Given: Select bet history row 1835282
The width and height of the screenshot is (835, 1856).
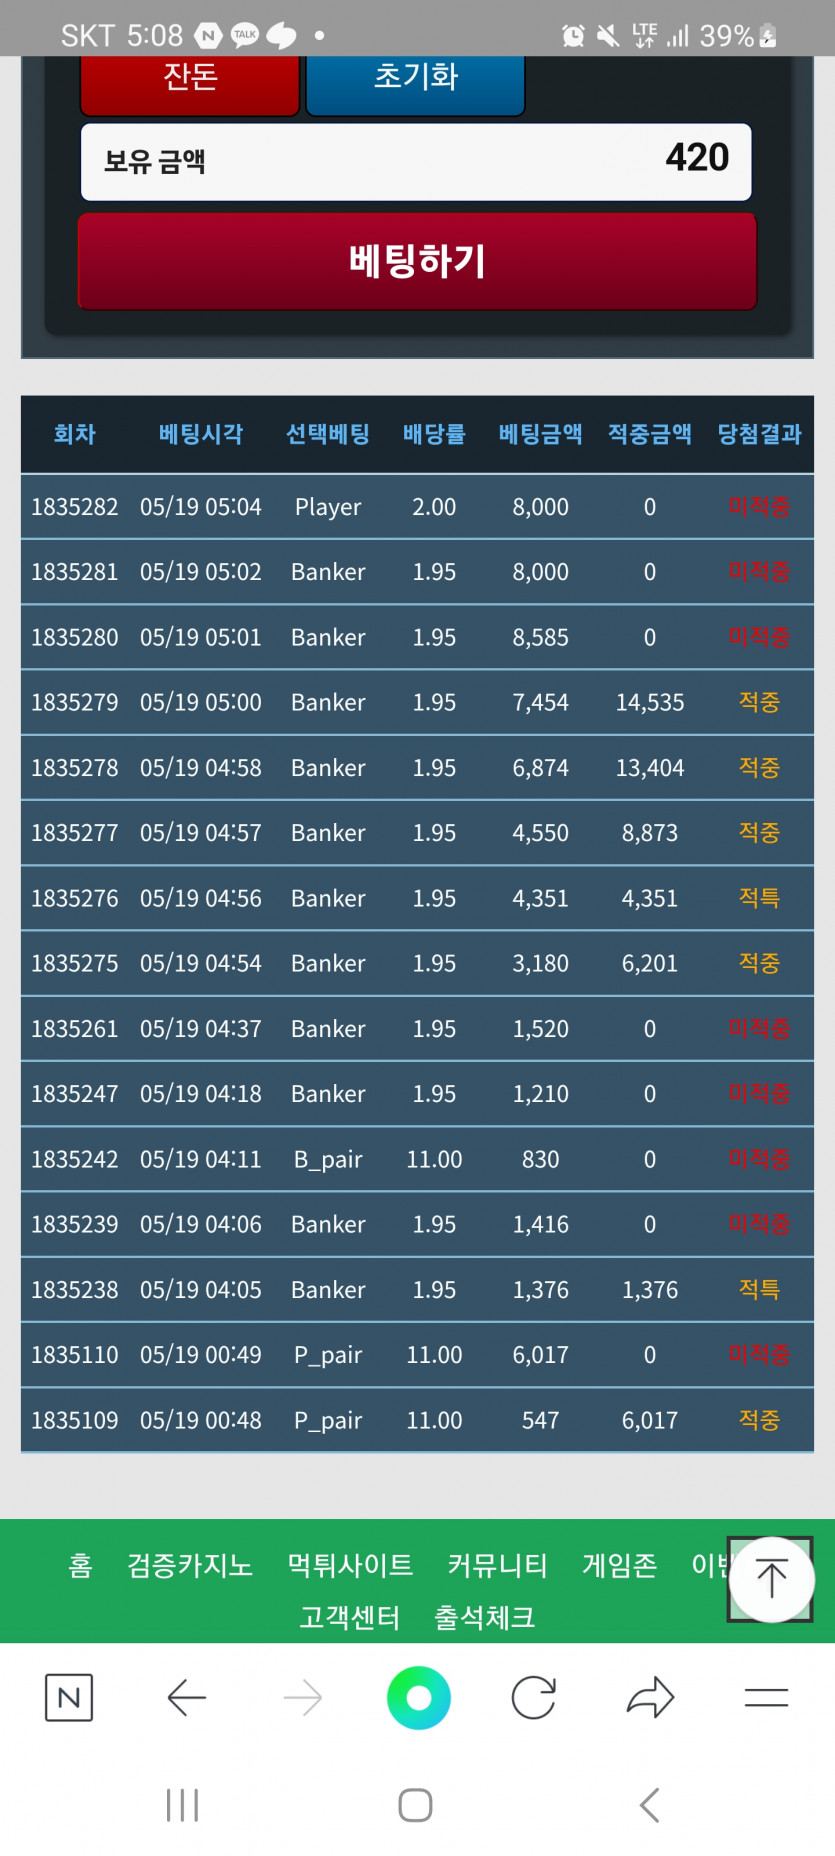Looking at the screenshot, I should 417,507.
